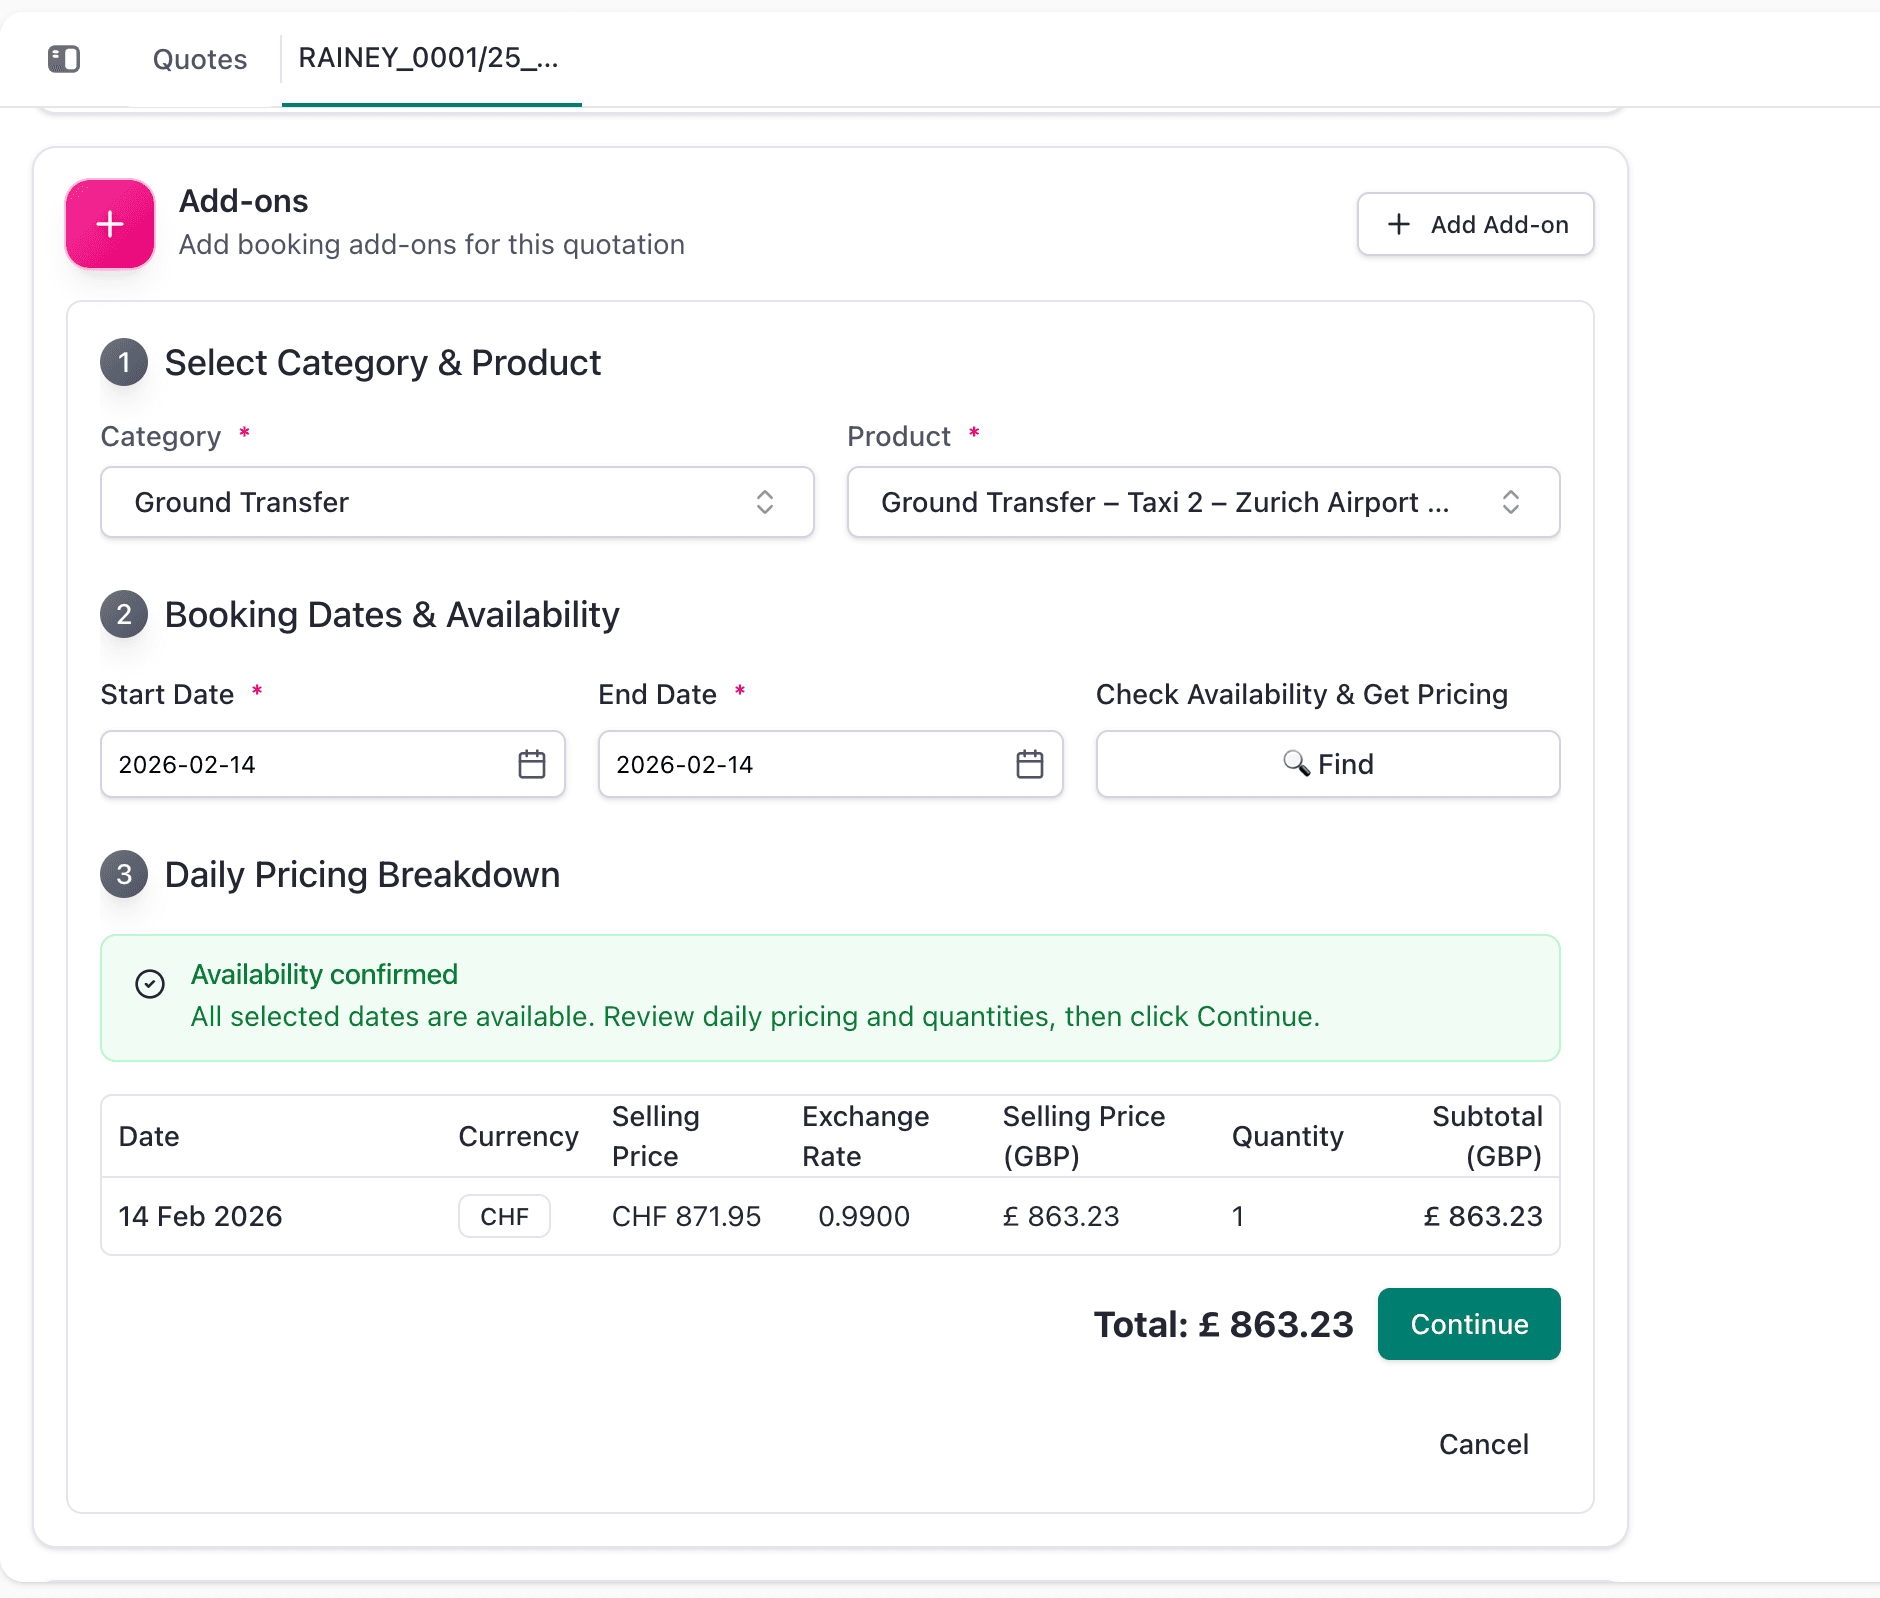
Task: Click Cancel to discard add-on
Action: pos(1484,1444)
